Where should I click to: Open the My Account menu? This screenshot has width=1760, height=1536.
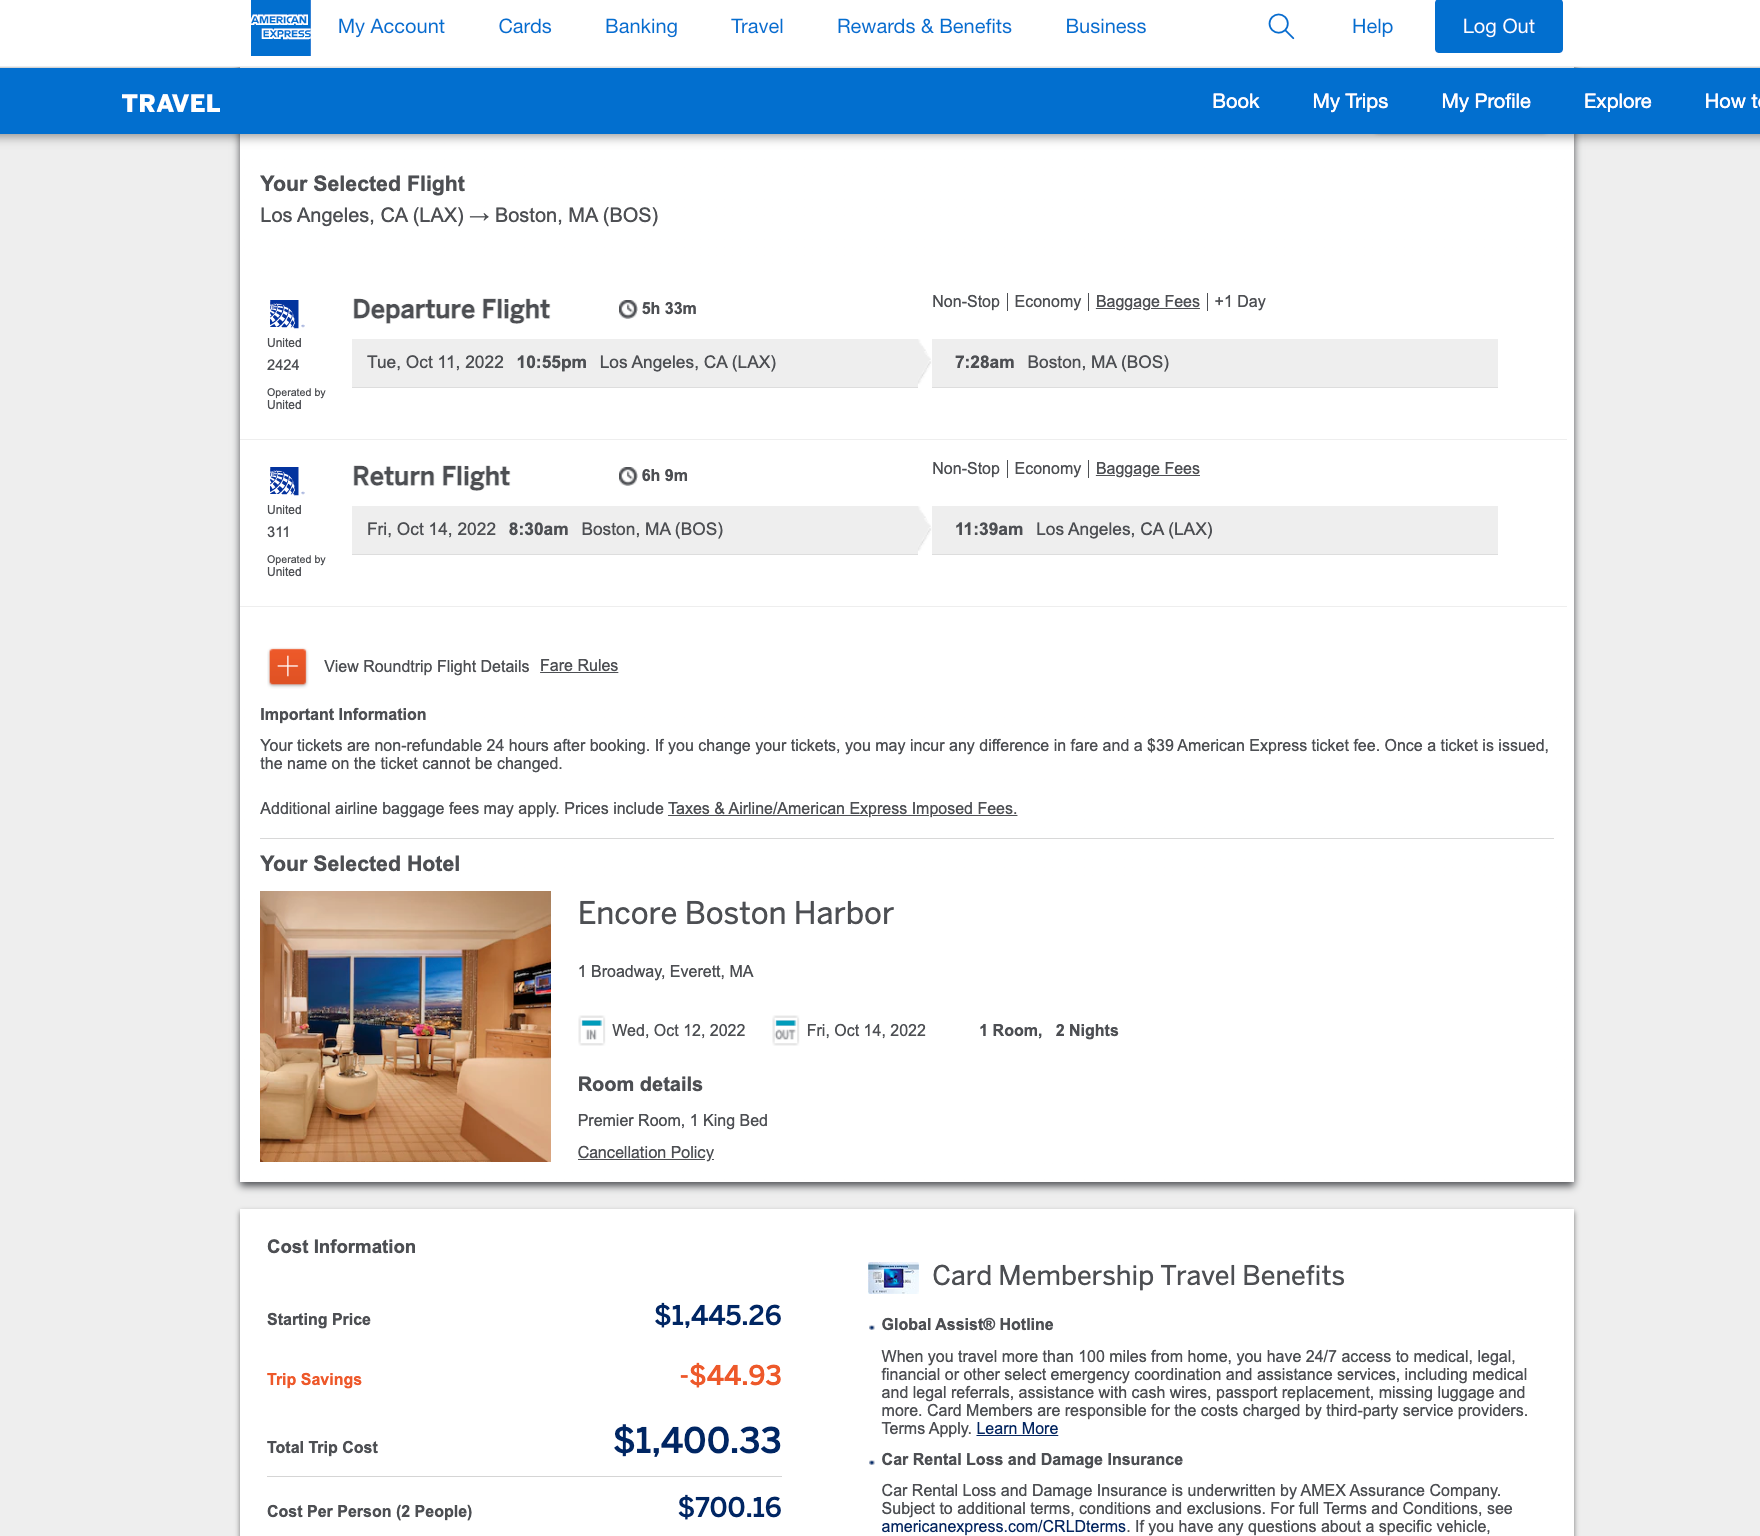(x=391, y=27)
